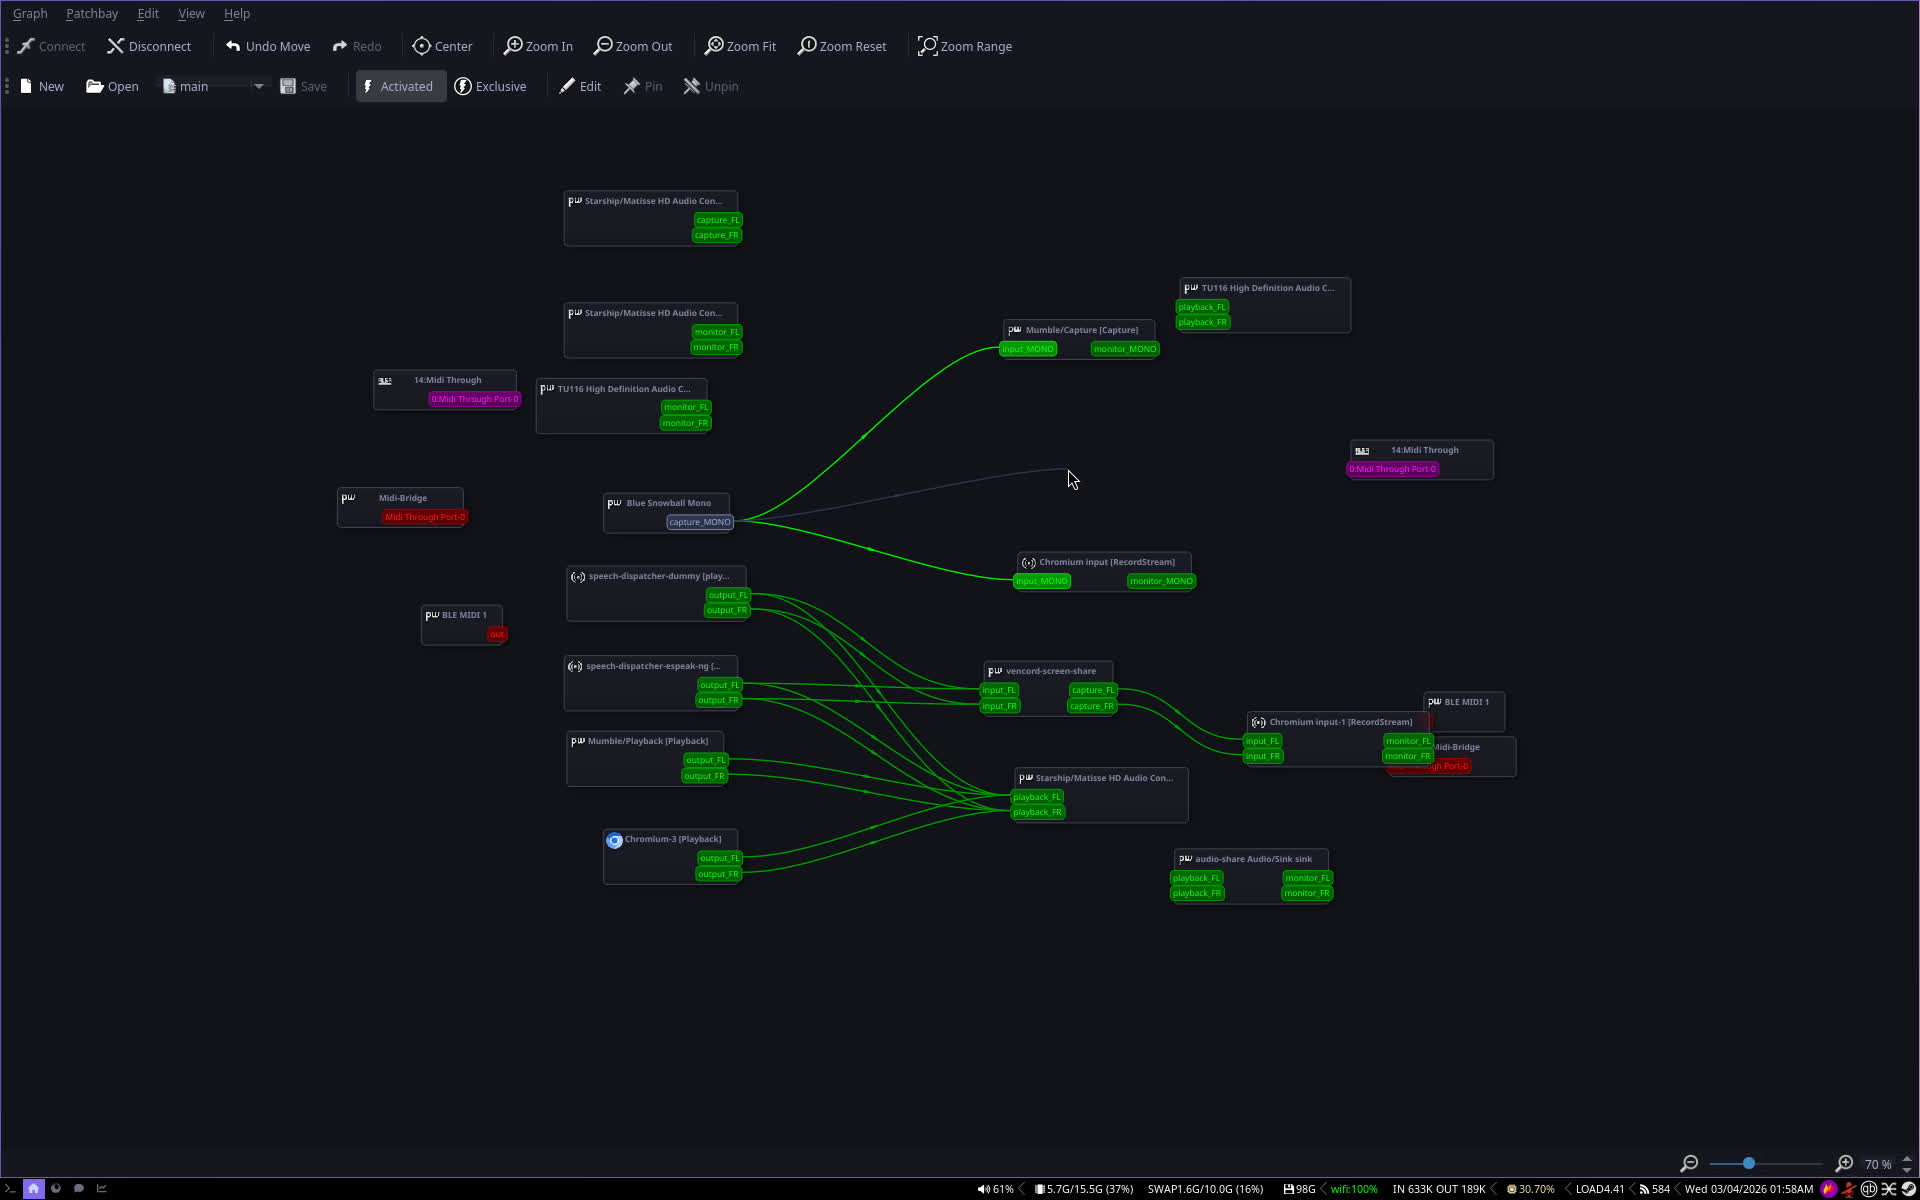Image resolution: width=1920 pixels, height=1200 pixels.
Task: Center the graph view
Action: pos(443,46)
